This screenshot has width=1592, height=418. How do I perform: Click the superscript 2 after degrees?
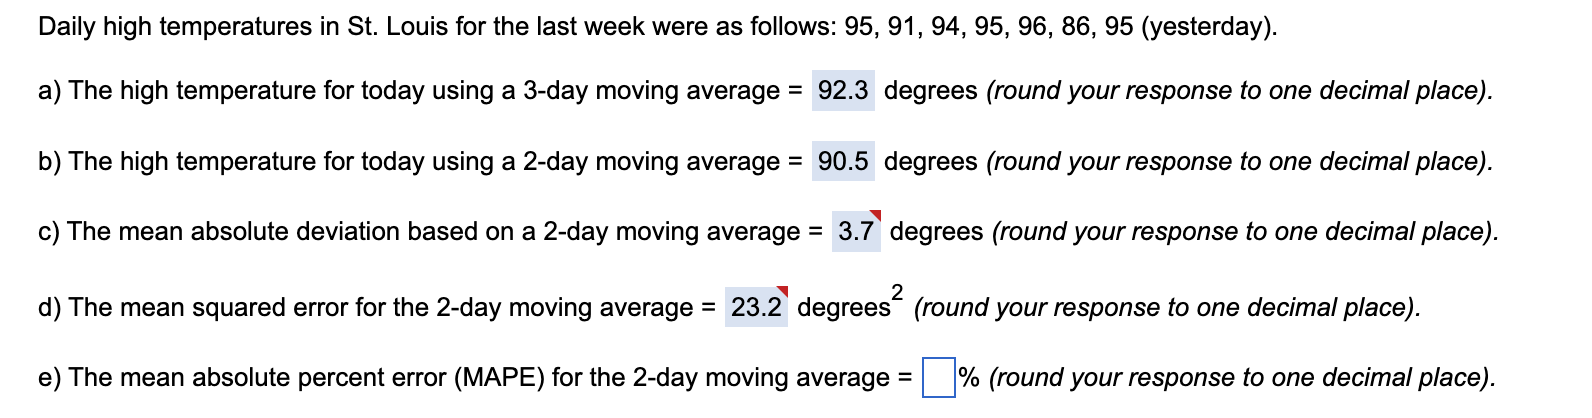pyautogui.click(x=897, y=291)
